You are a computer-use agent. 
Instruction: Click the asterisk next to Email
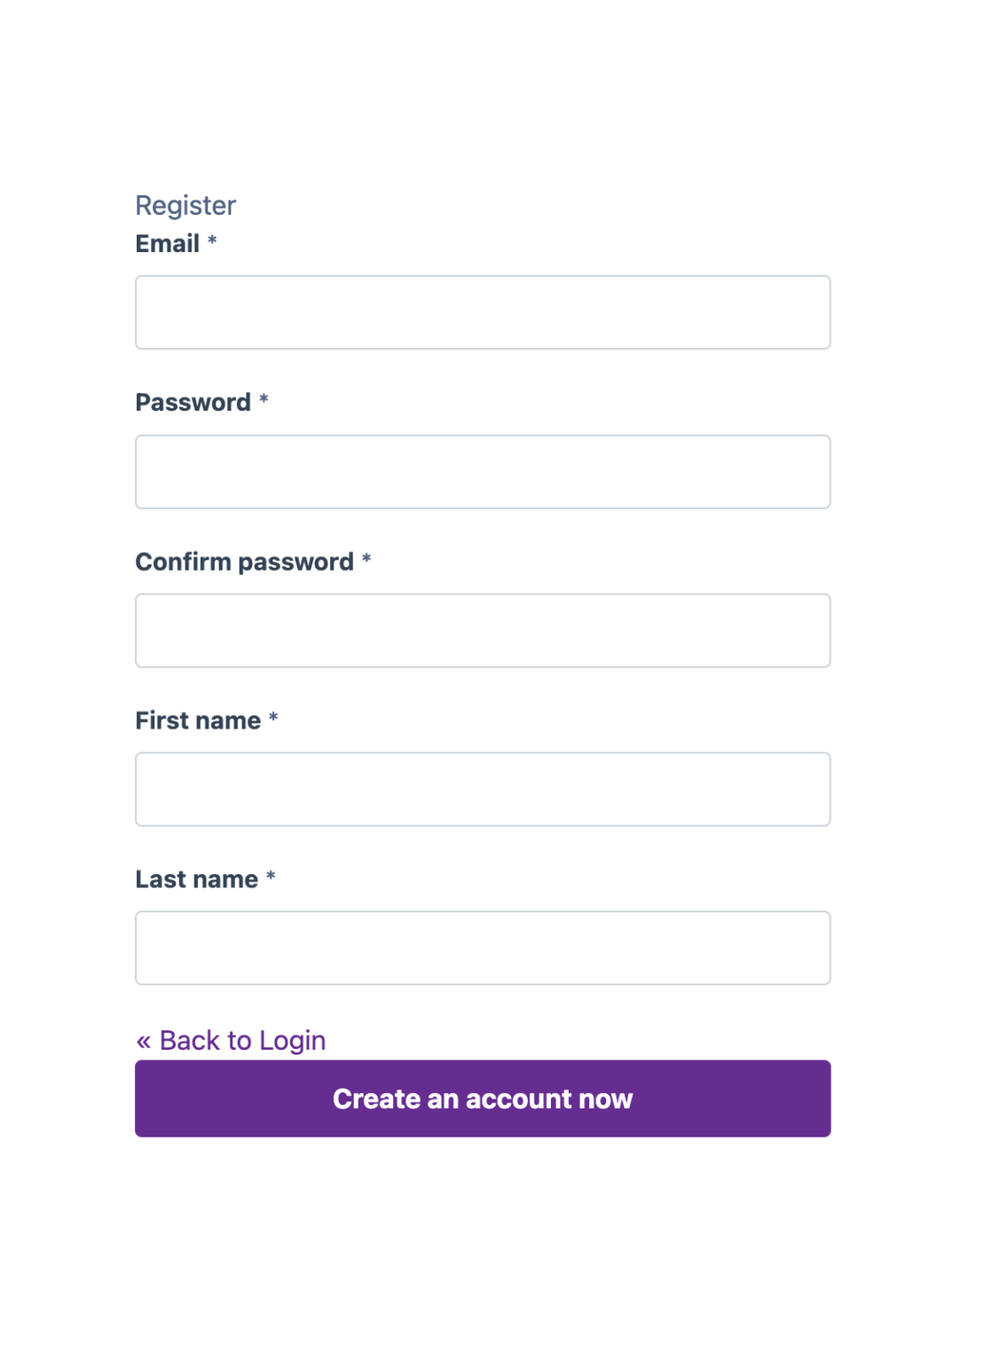[x=212, y=243]
